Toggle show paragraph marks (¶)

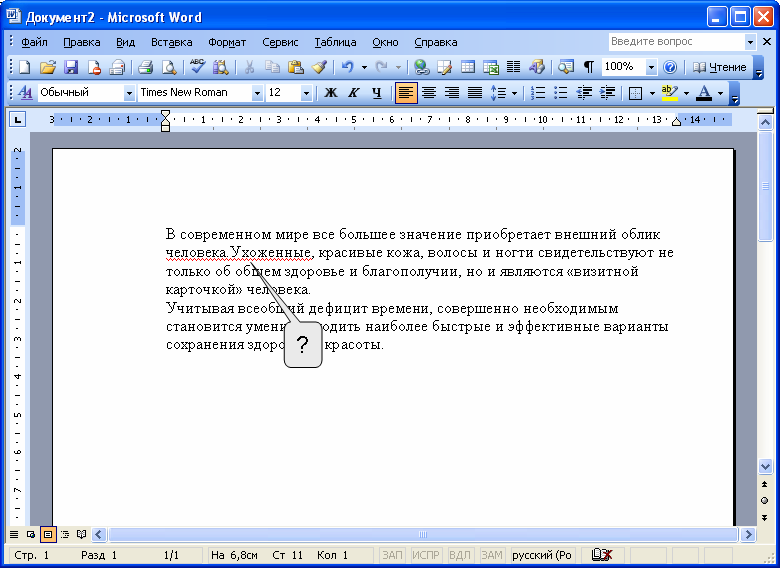click(x=589, y=67)
